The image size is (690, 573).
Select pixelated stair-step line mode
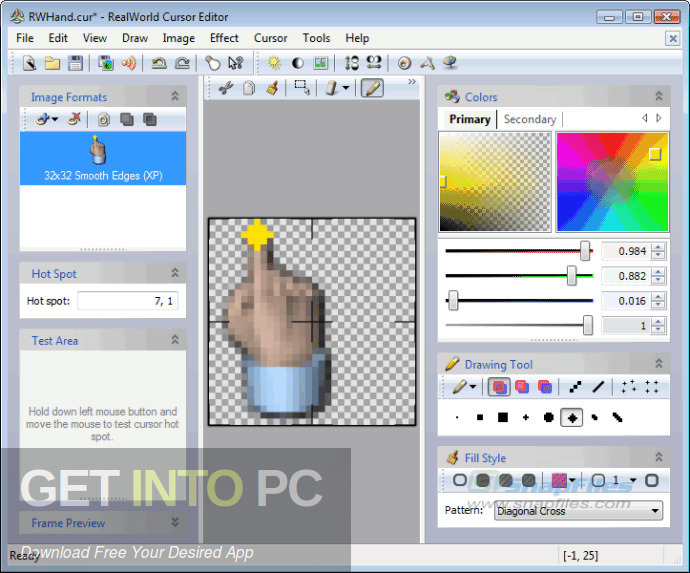click(x=575, y=387)
